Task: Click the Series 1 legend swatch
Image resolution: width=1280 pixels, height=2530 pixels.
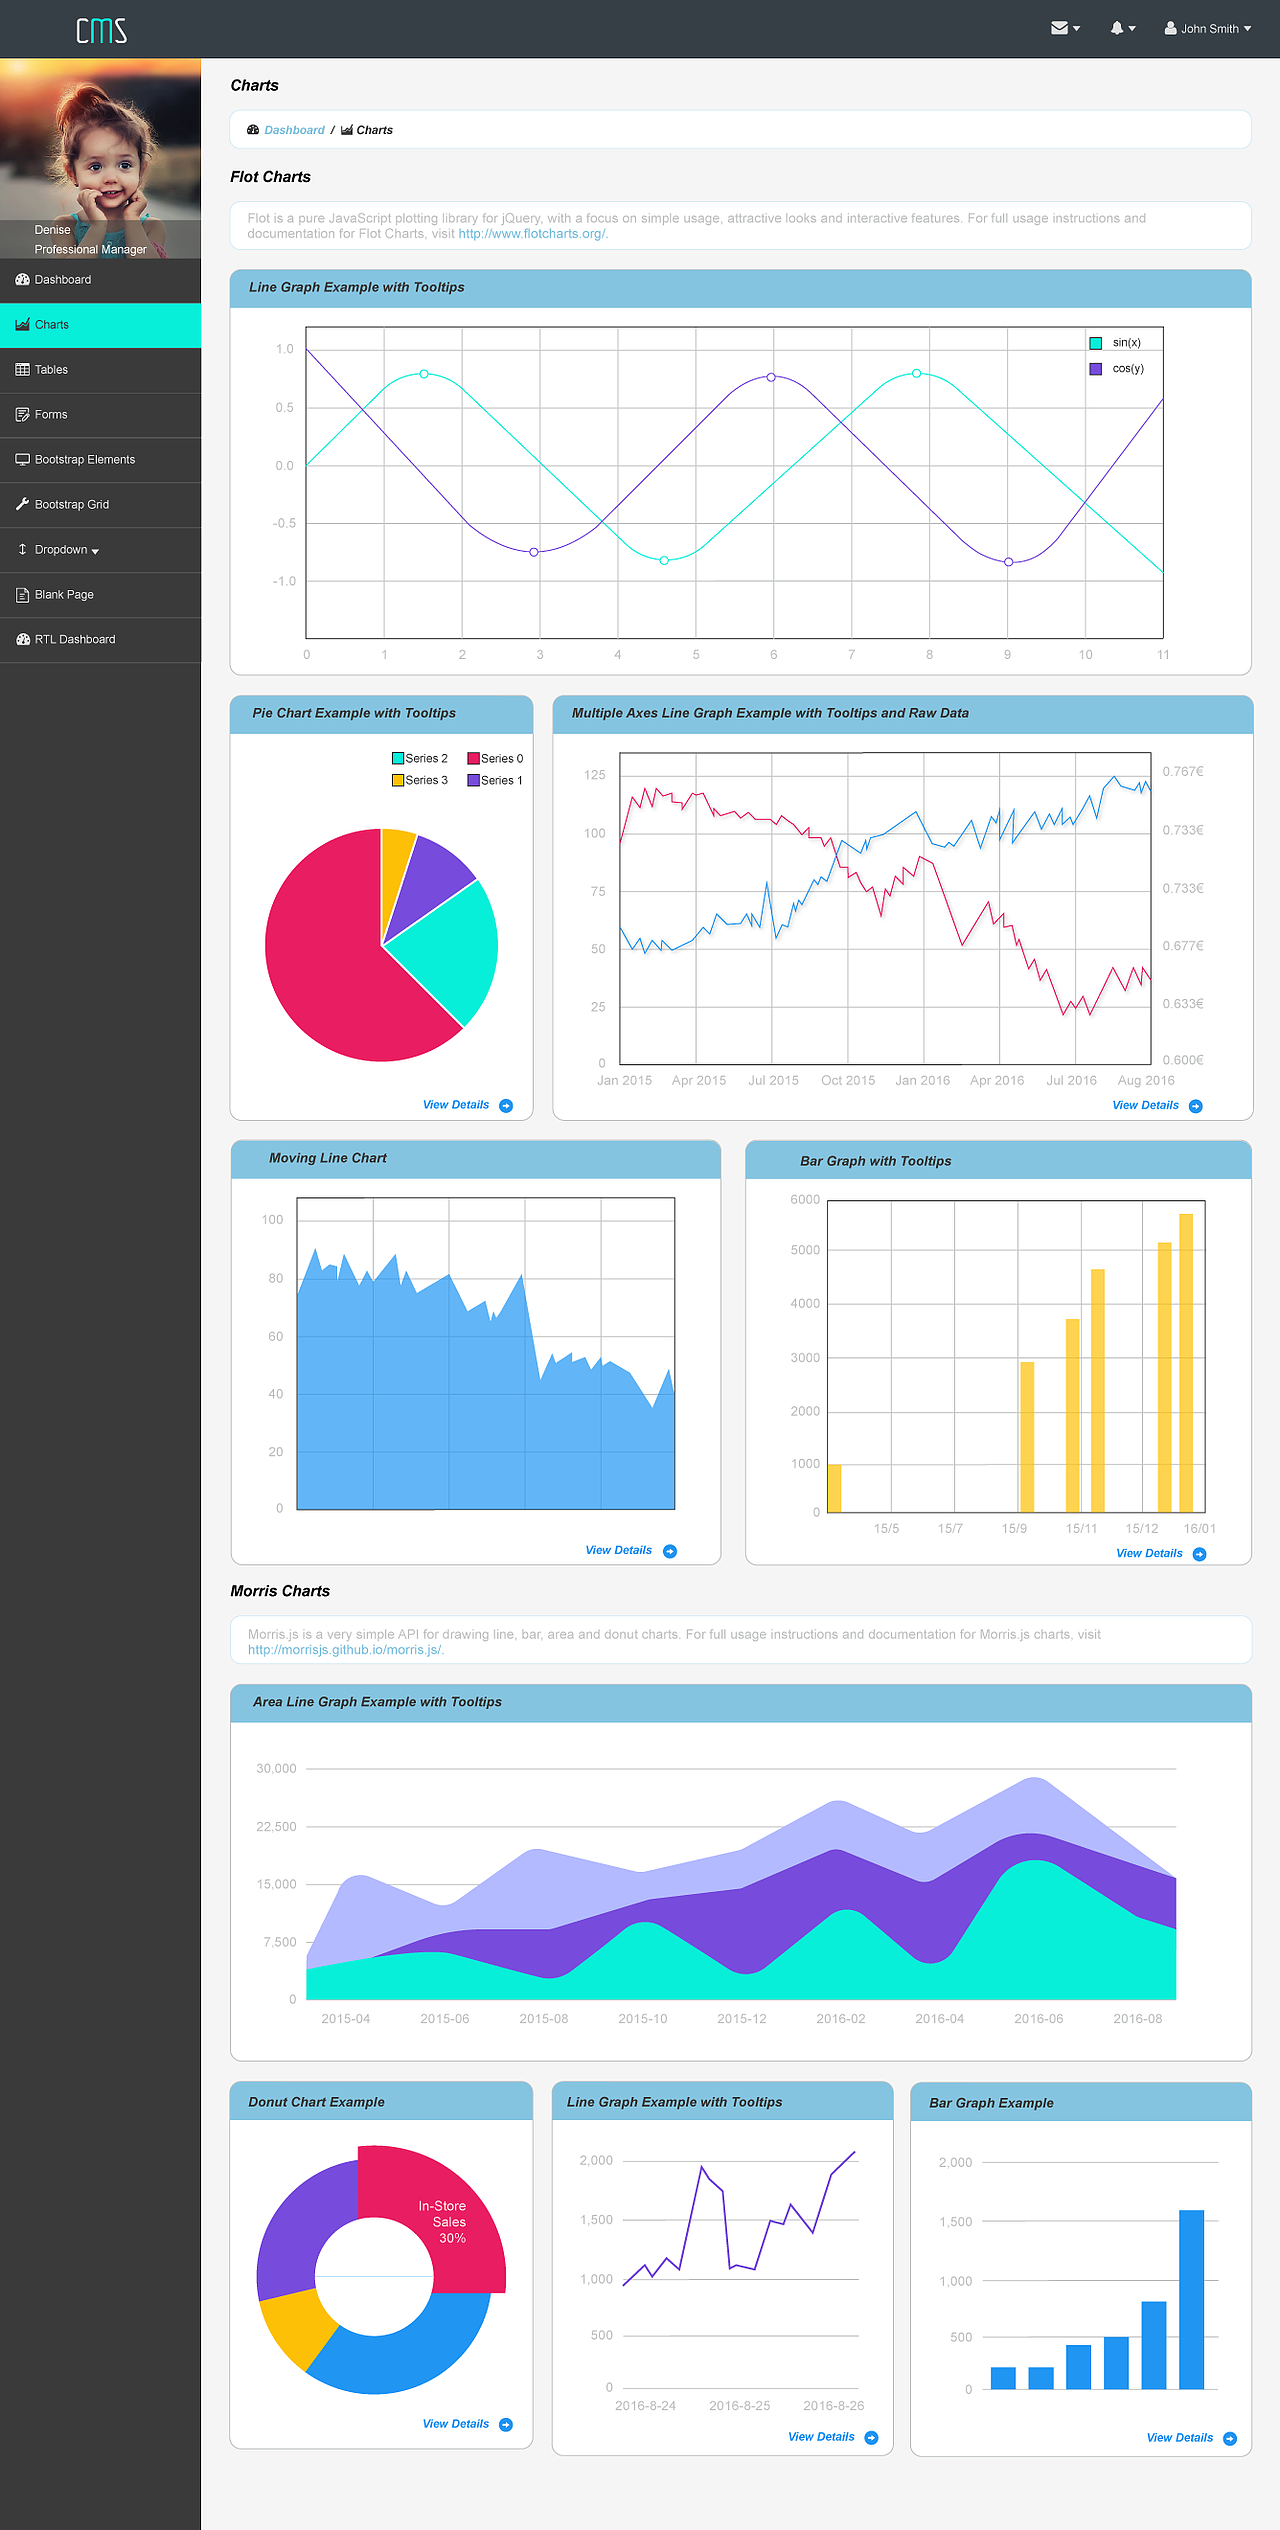Action: point(474,780)
